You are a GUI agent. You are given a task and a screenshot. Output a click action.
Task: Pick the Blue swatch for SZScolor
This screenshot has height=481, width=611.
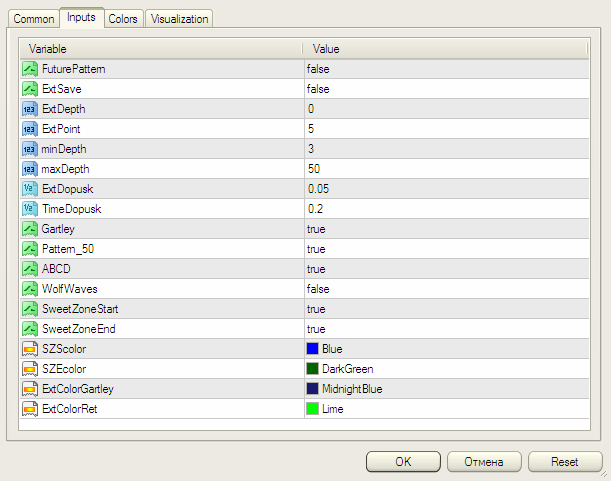tap(313, 348)
